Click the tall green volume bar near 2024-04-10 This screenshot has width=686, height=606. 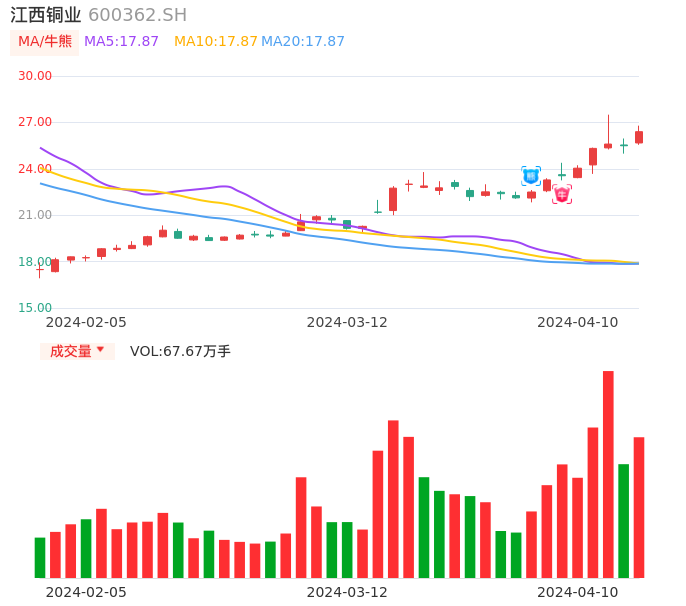(x=623, y=521)
